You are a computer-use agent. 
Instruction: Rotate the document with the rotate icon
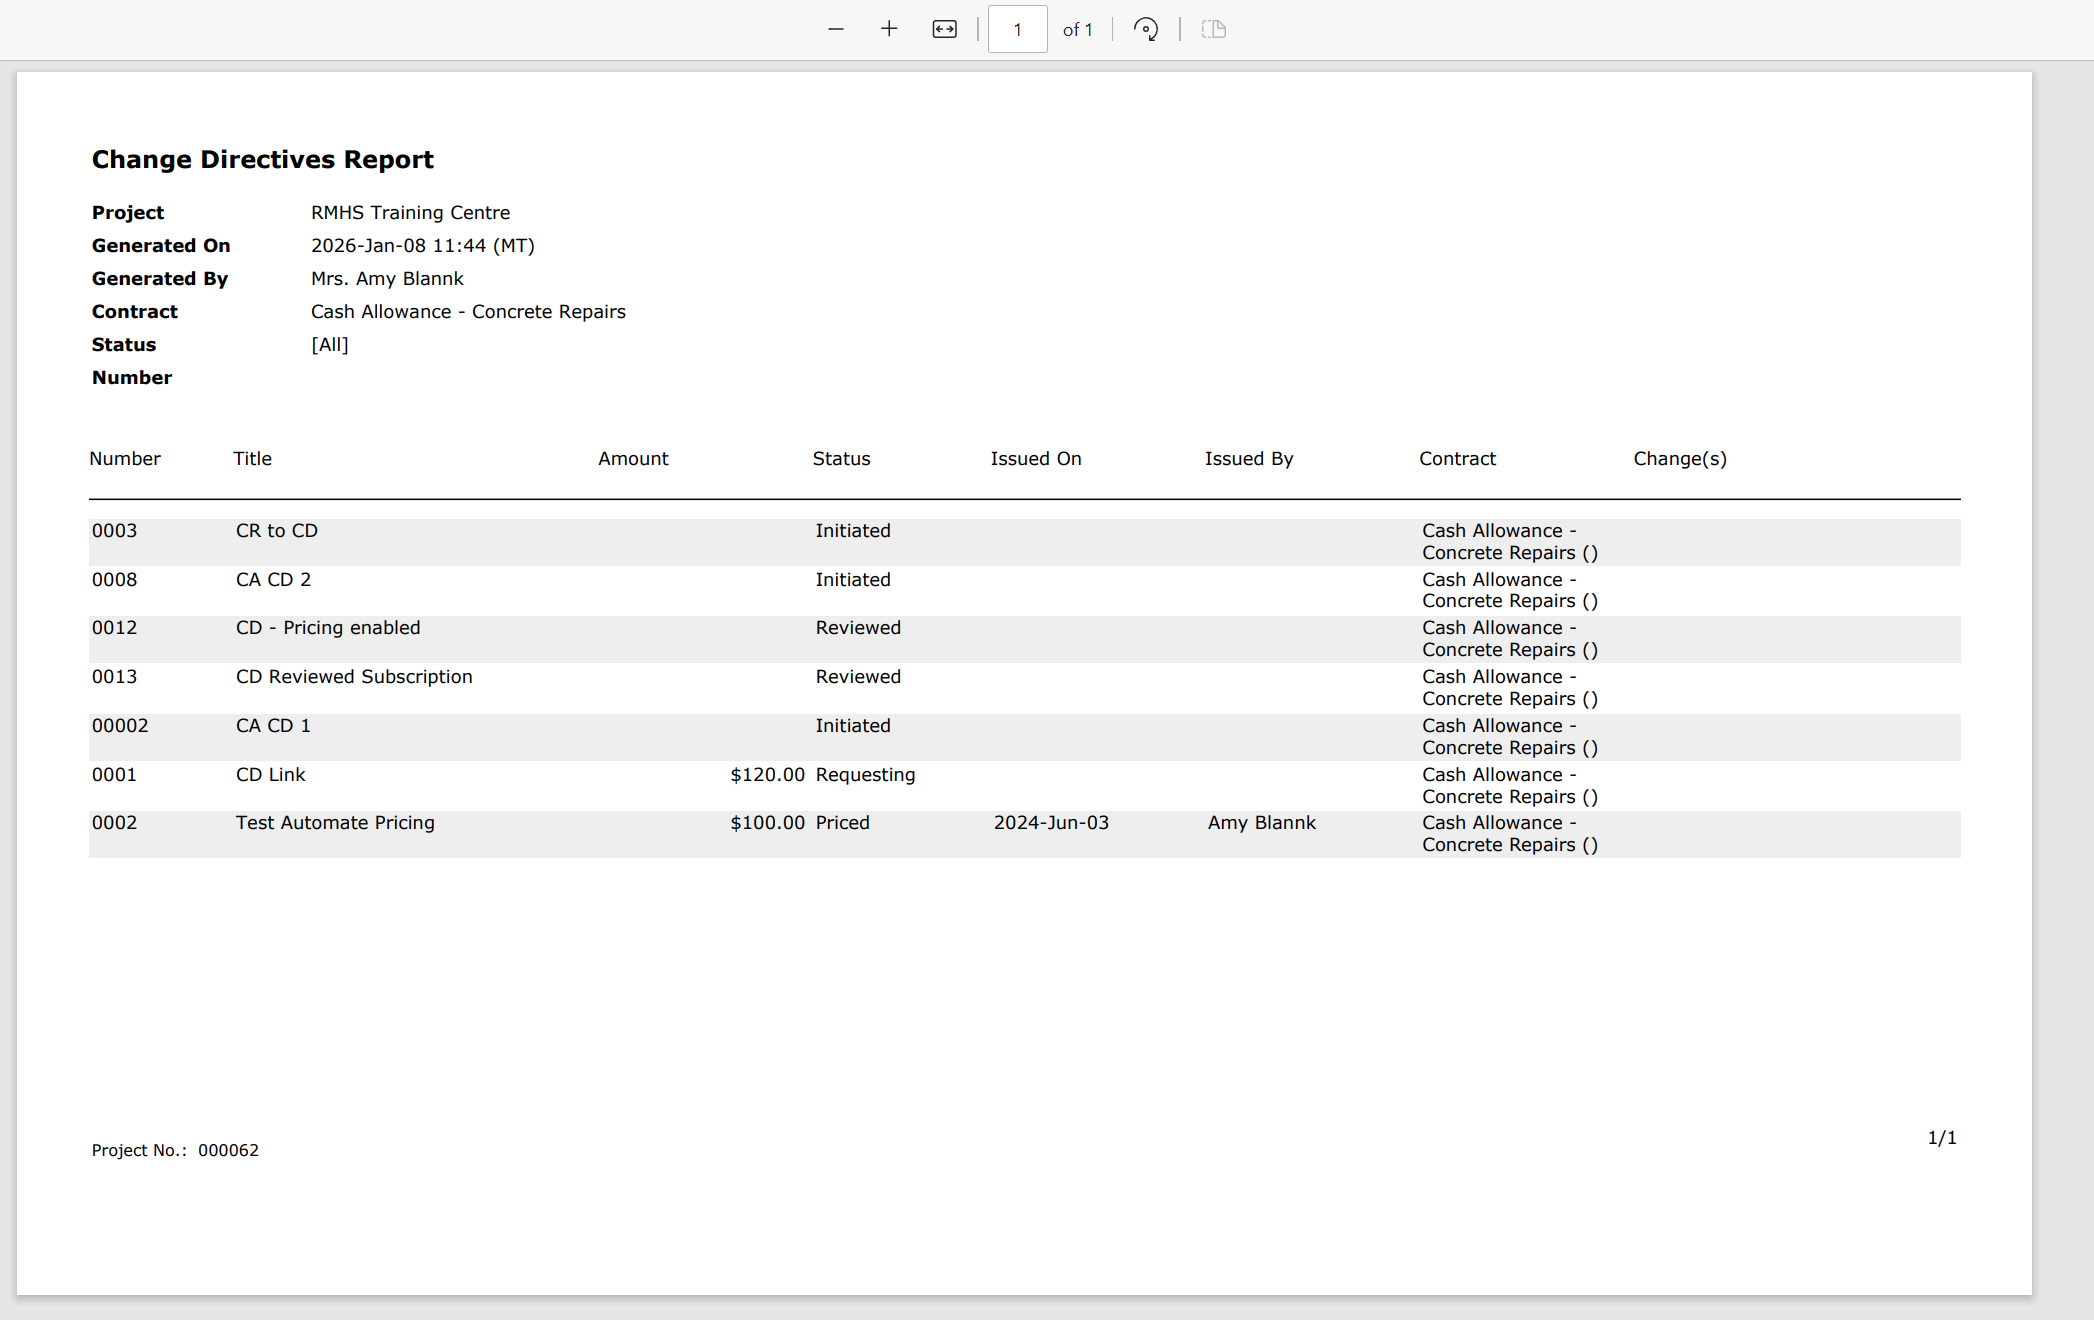(1146, 29)
